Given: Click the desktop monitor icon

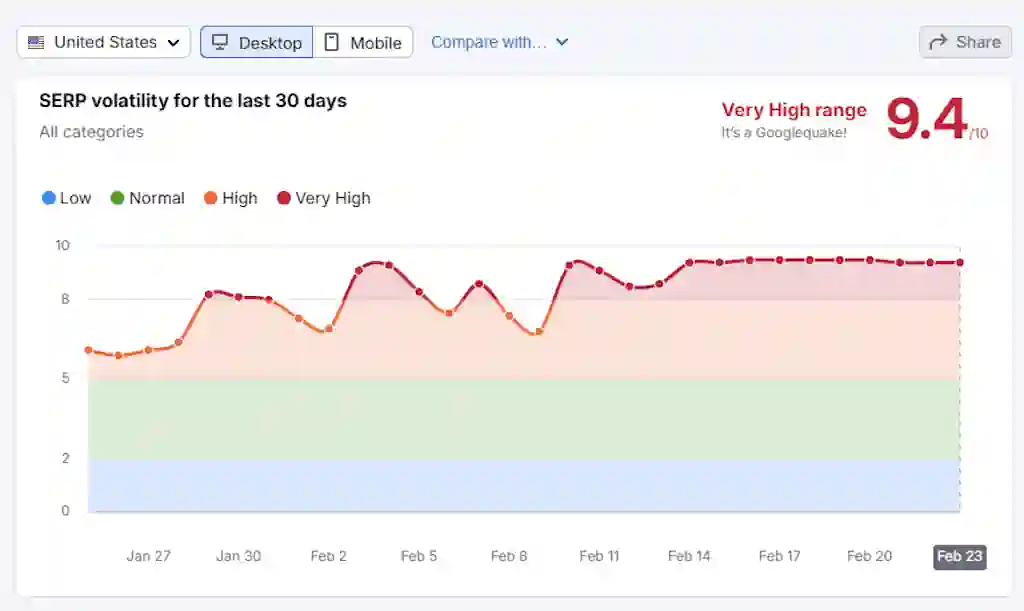Looking at the screenshot, I should coord(220,42).
